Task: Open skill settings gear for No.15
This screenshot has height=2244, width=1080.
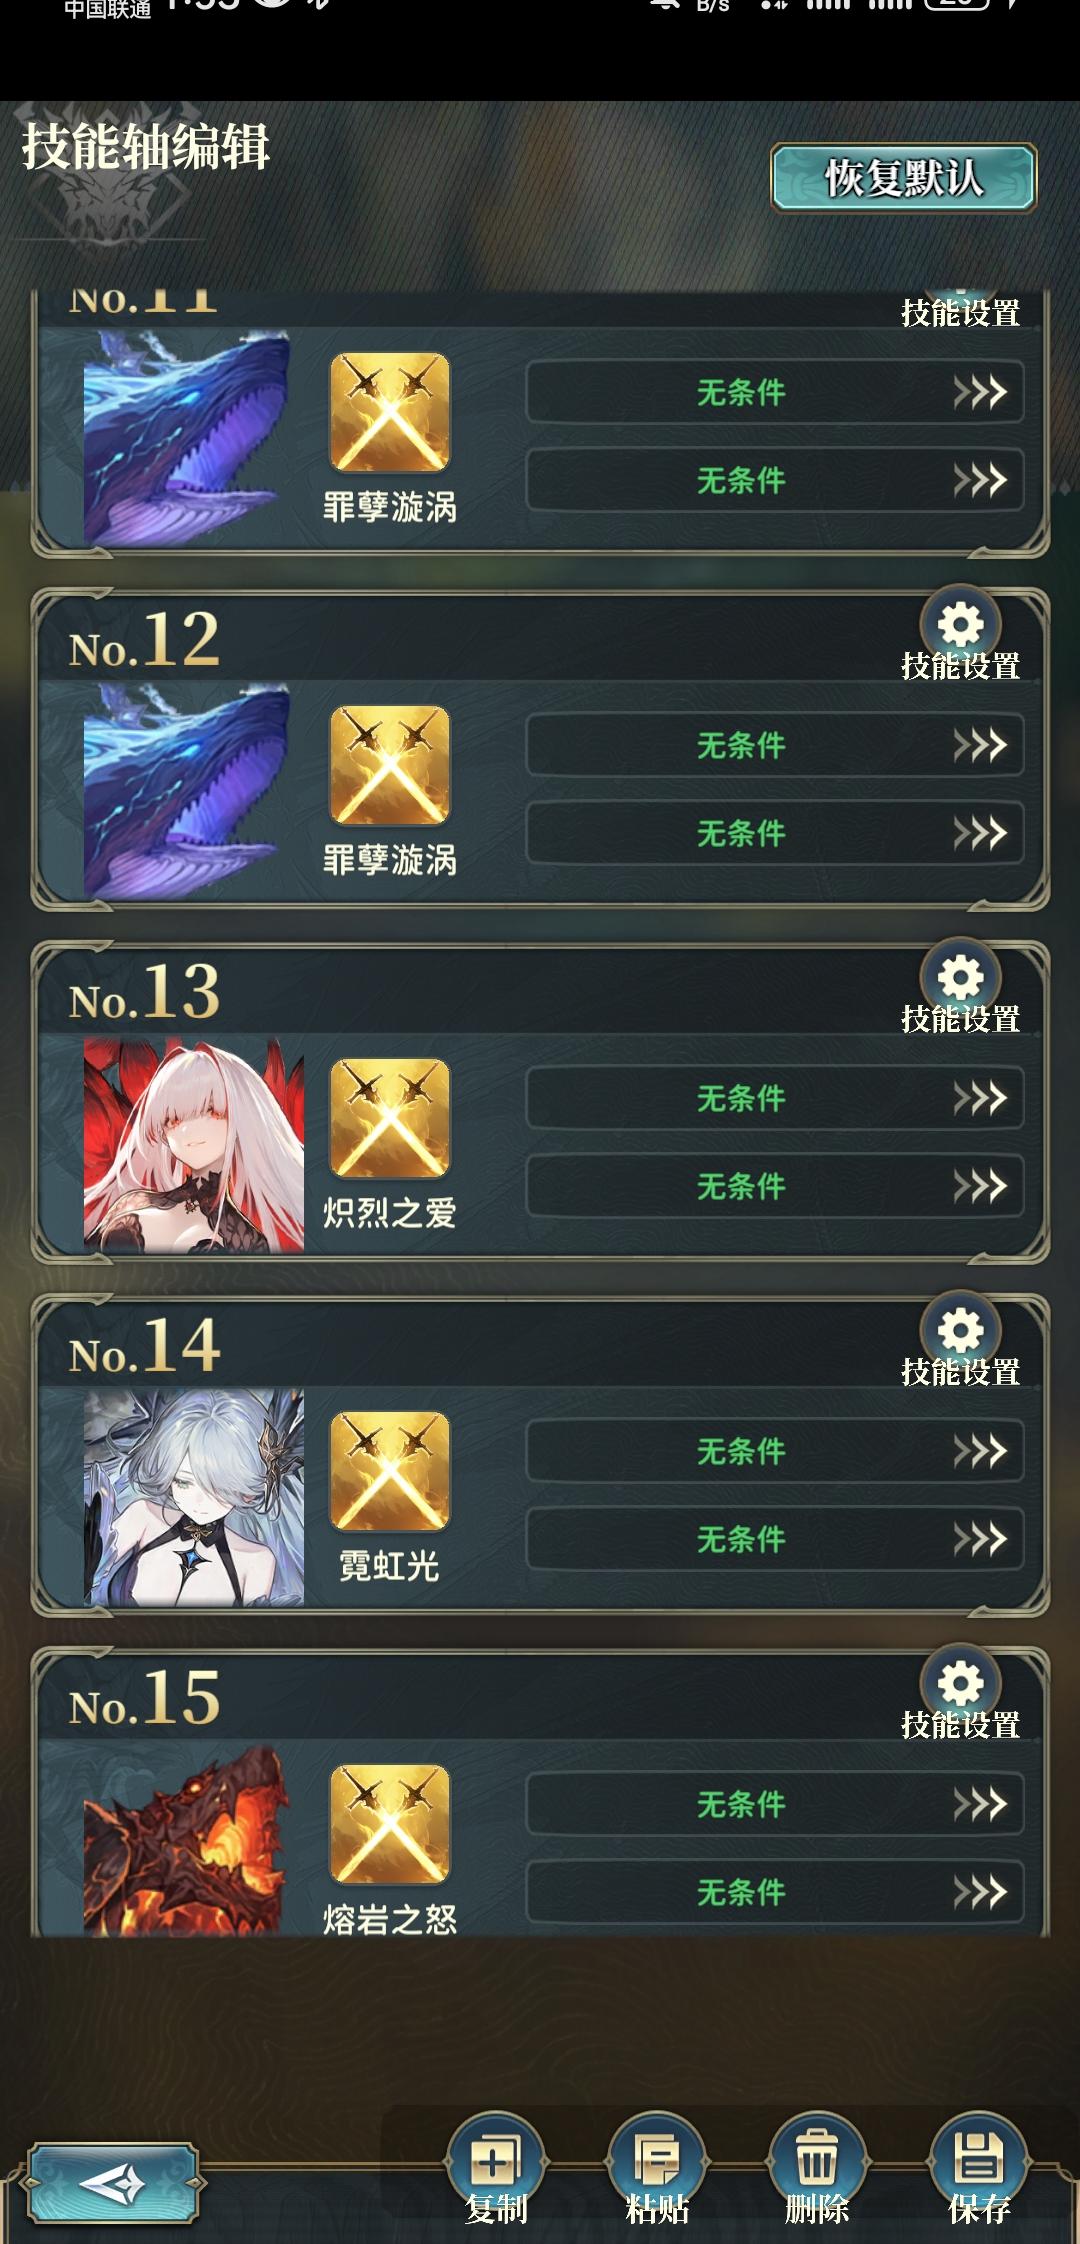Action: coord(961,1684)
